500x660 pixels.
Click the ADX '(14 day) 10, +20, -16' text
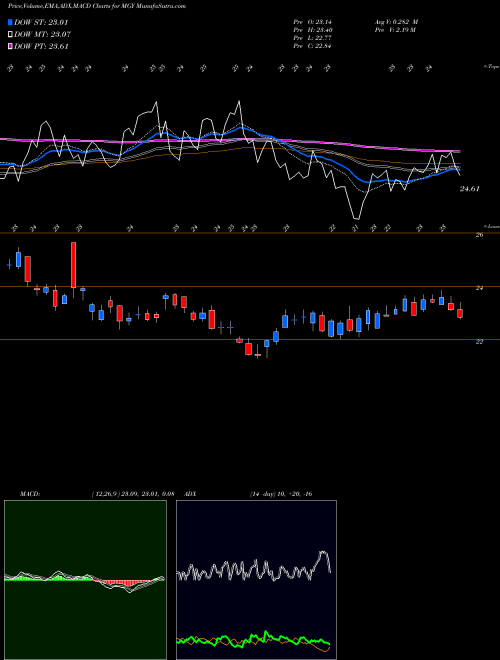281,494
